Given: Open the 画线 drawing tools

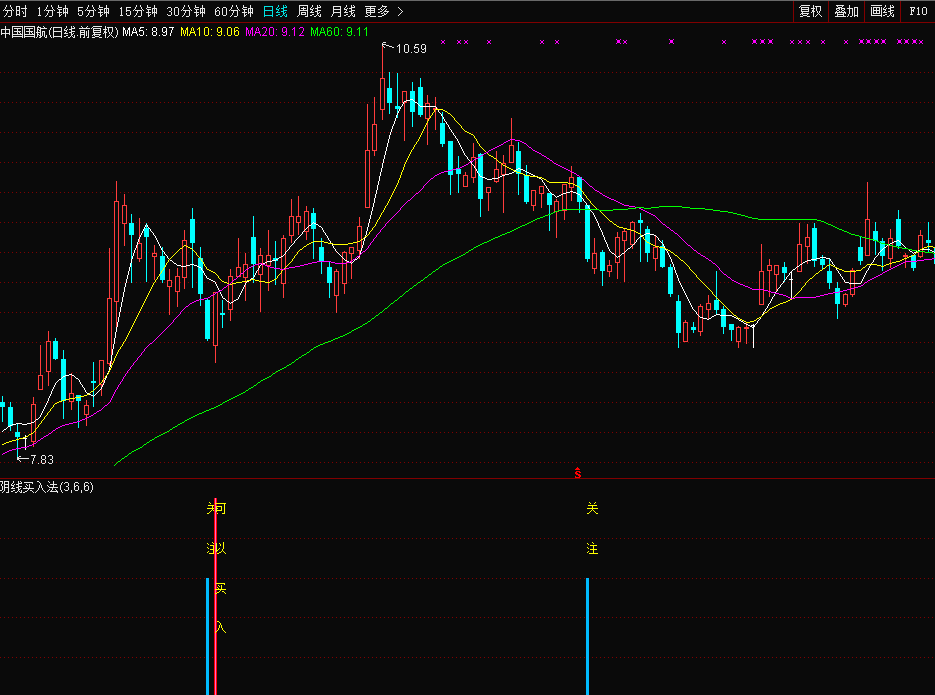Looking at the screenshot, I should [x=882, y=12].
